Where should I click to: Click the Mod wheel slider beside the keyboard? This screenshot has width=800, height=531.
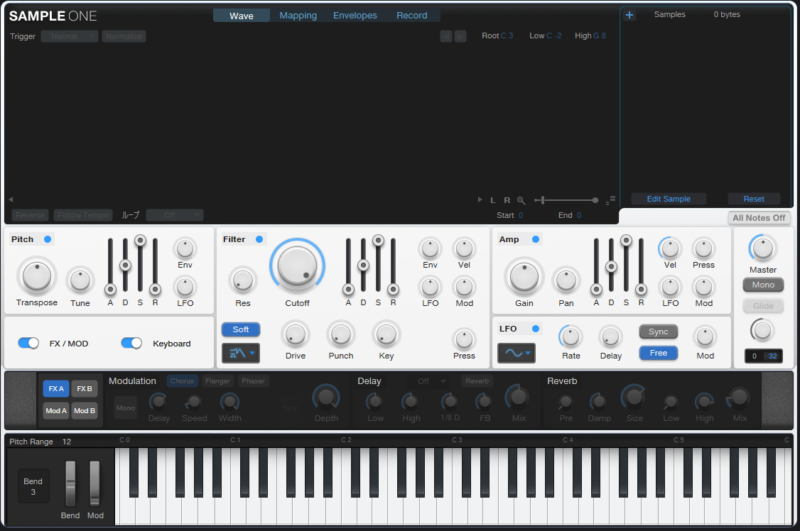point(95,483)
